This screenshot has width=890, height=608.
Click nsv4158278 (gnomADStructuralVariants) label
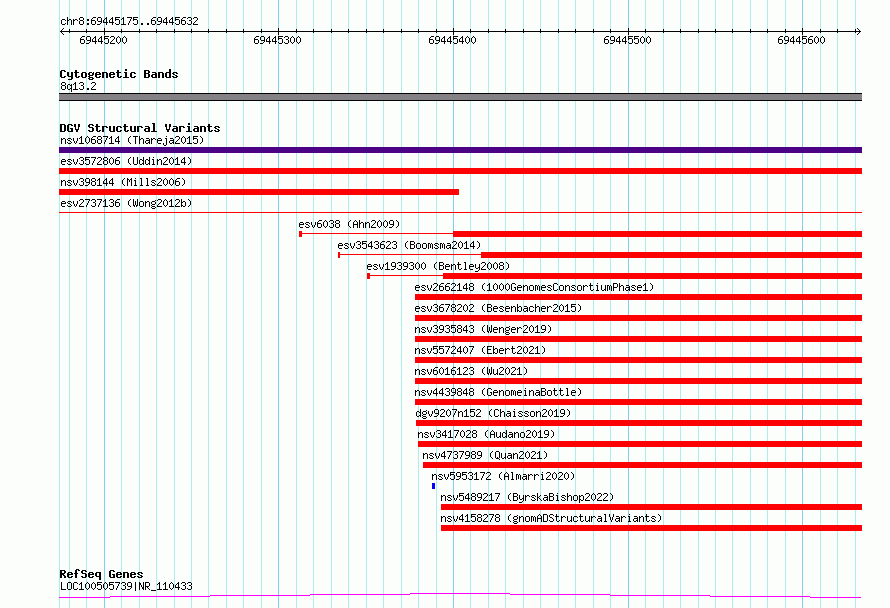(551, 518)
